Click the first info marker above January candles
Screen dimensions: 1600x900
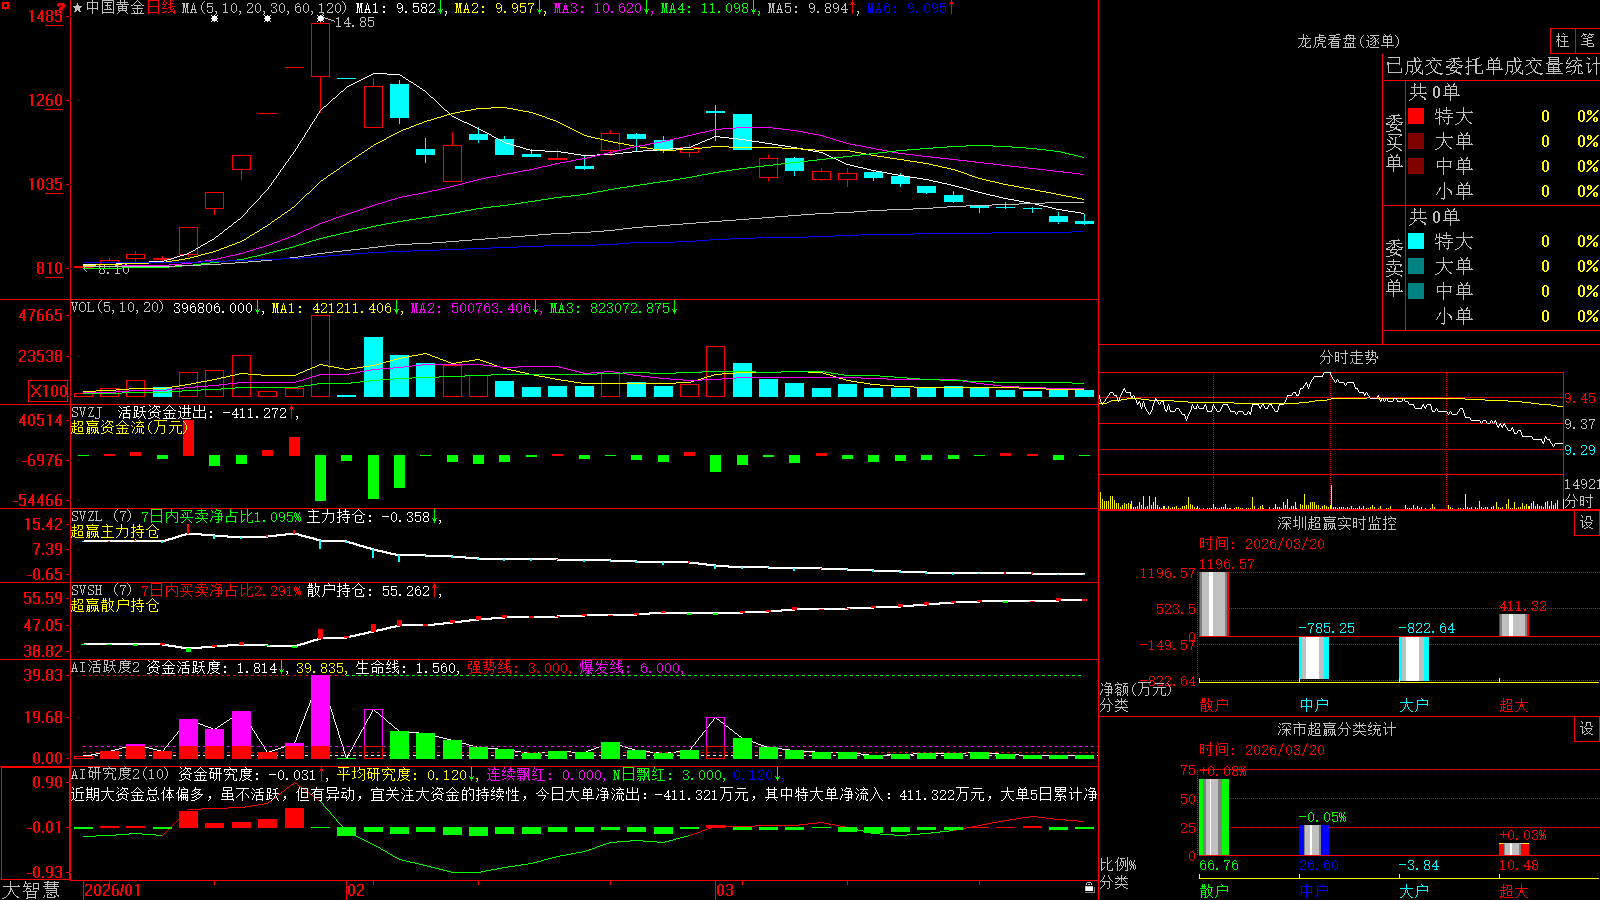[x=214, y=19]
